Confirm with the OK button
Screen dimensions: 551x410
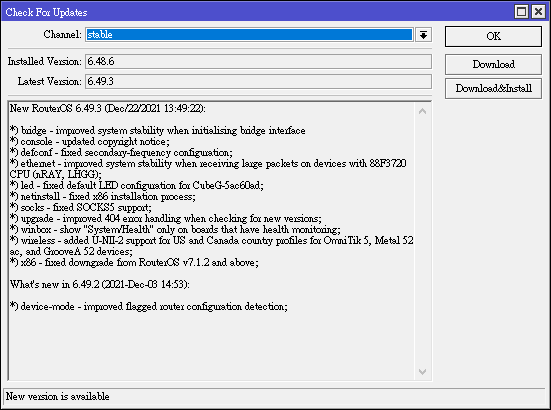coord(493,36)
